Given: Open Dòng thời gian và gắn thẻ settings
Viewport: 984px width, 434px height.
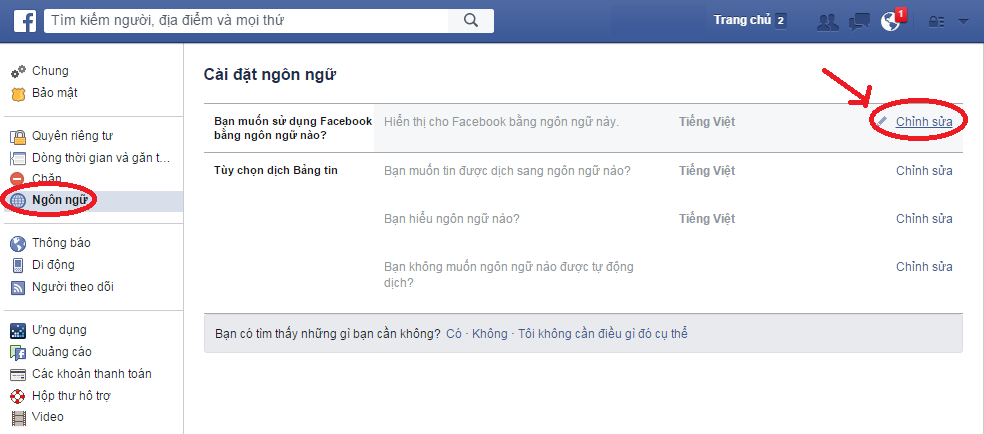Looking at the screenshot, I should pos(101,158).
